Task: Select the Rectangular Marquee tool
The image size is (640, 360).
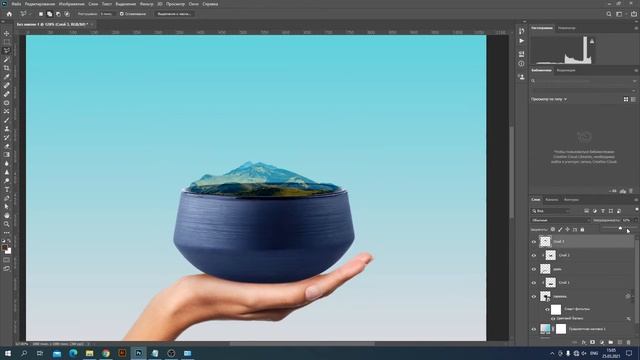Action: click(x=7, y=42)
